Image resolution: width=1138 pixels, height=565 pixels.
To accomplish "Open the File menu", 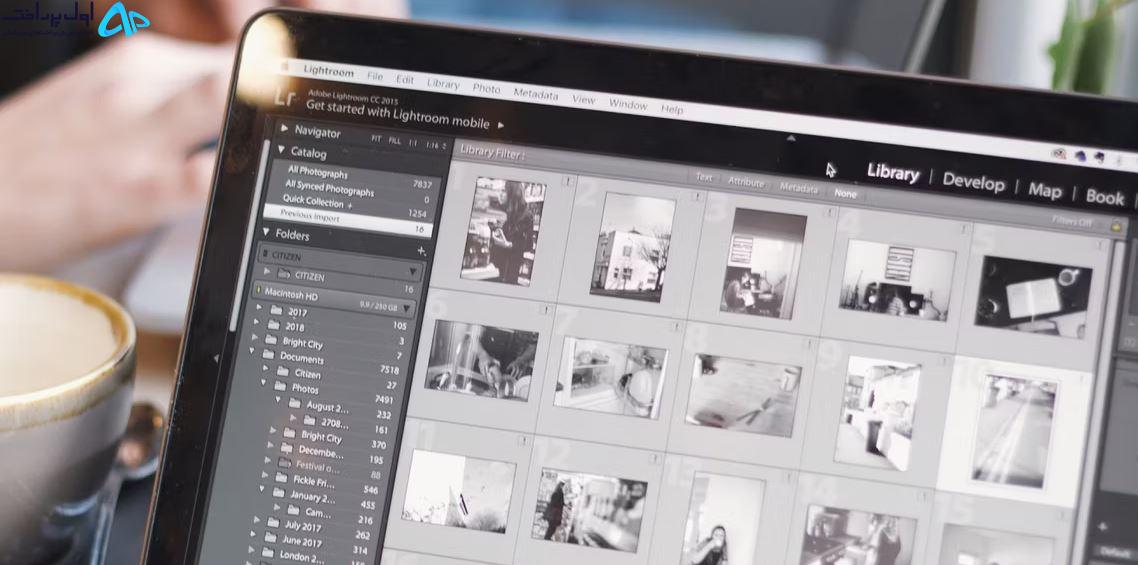I will pos(374,76).
